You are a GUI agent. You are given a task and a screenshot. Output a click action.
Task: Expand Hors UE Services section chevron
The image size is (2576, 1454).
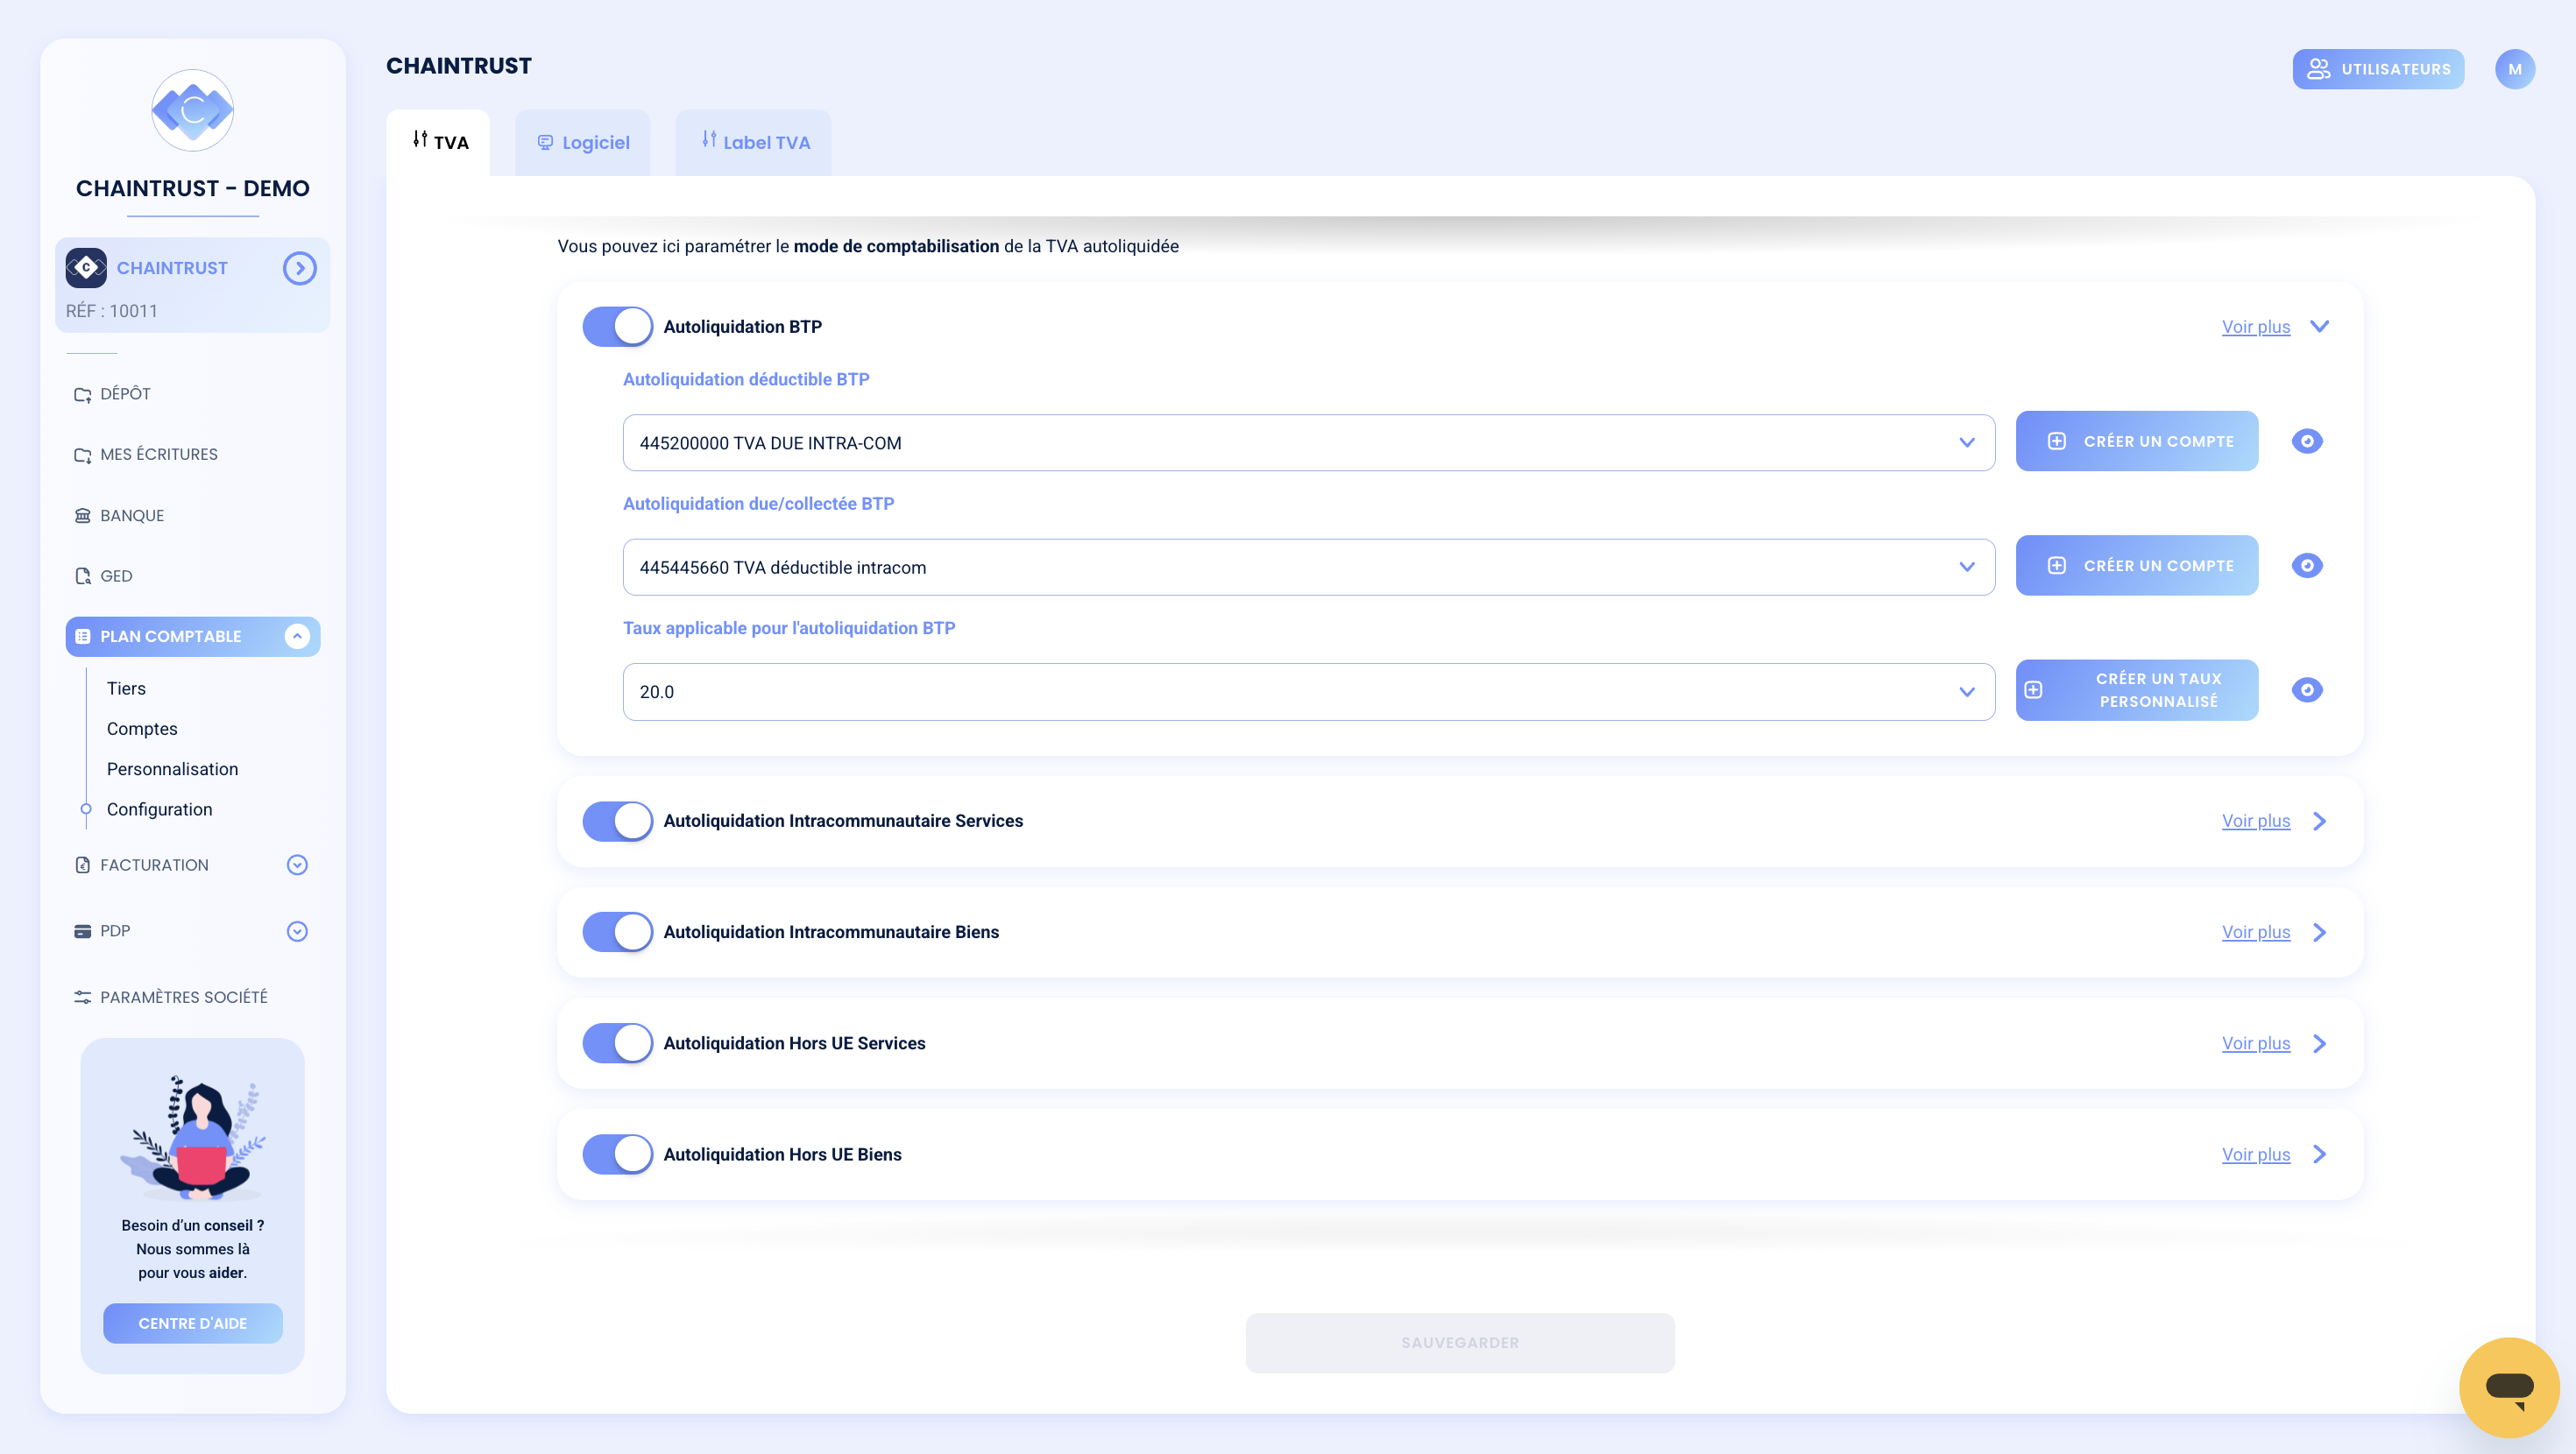click(x=2320, y=1043)
